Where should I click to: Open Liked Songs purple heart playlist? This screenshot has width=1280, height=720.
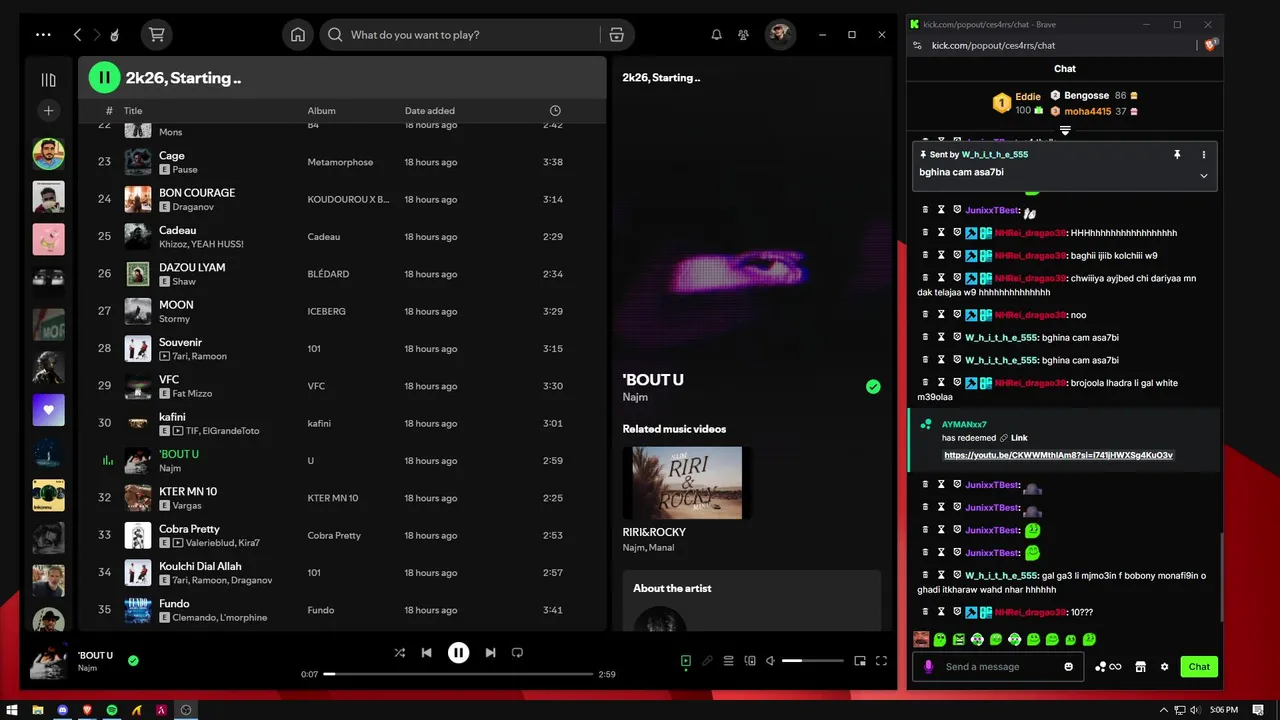[48, 410]
